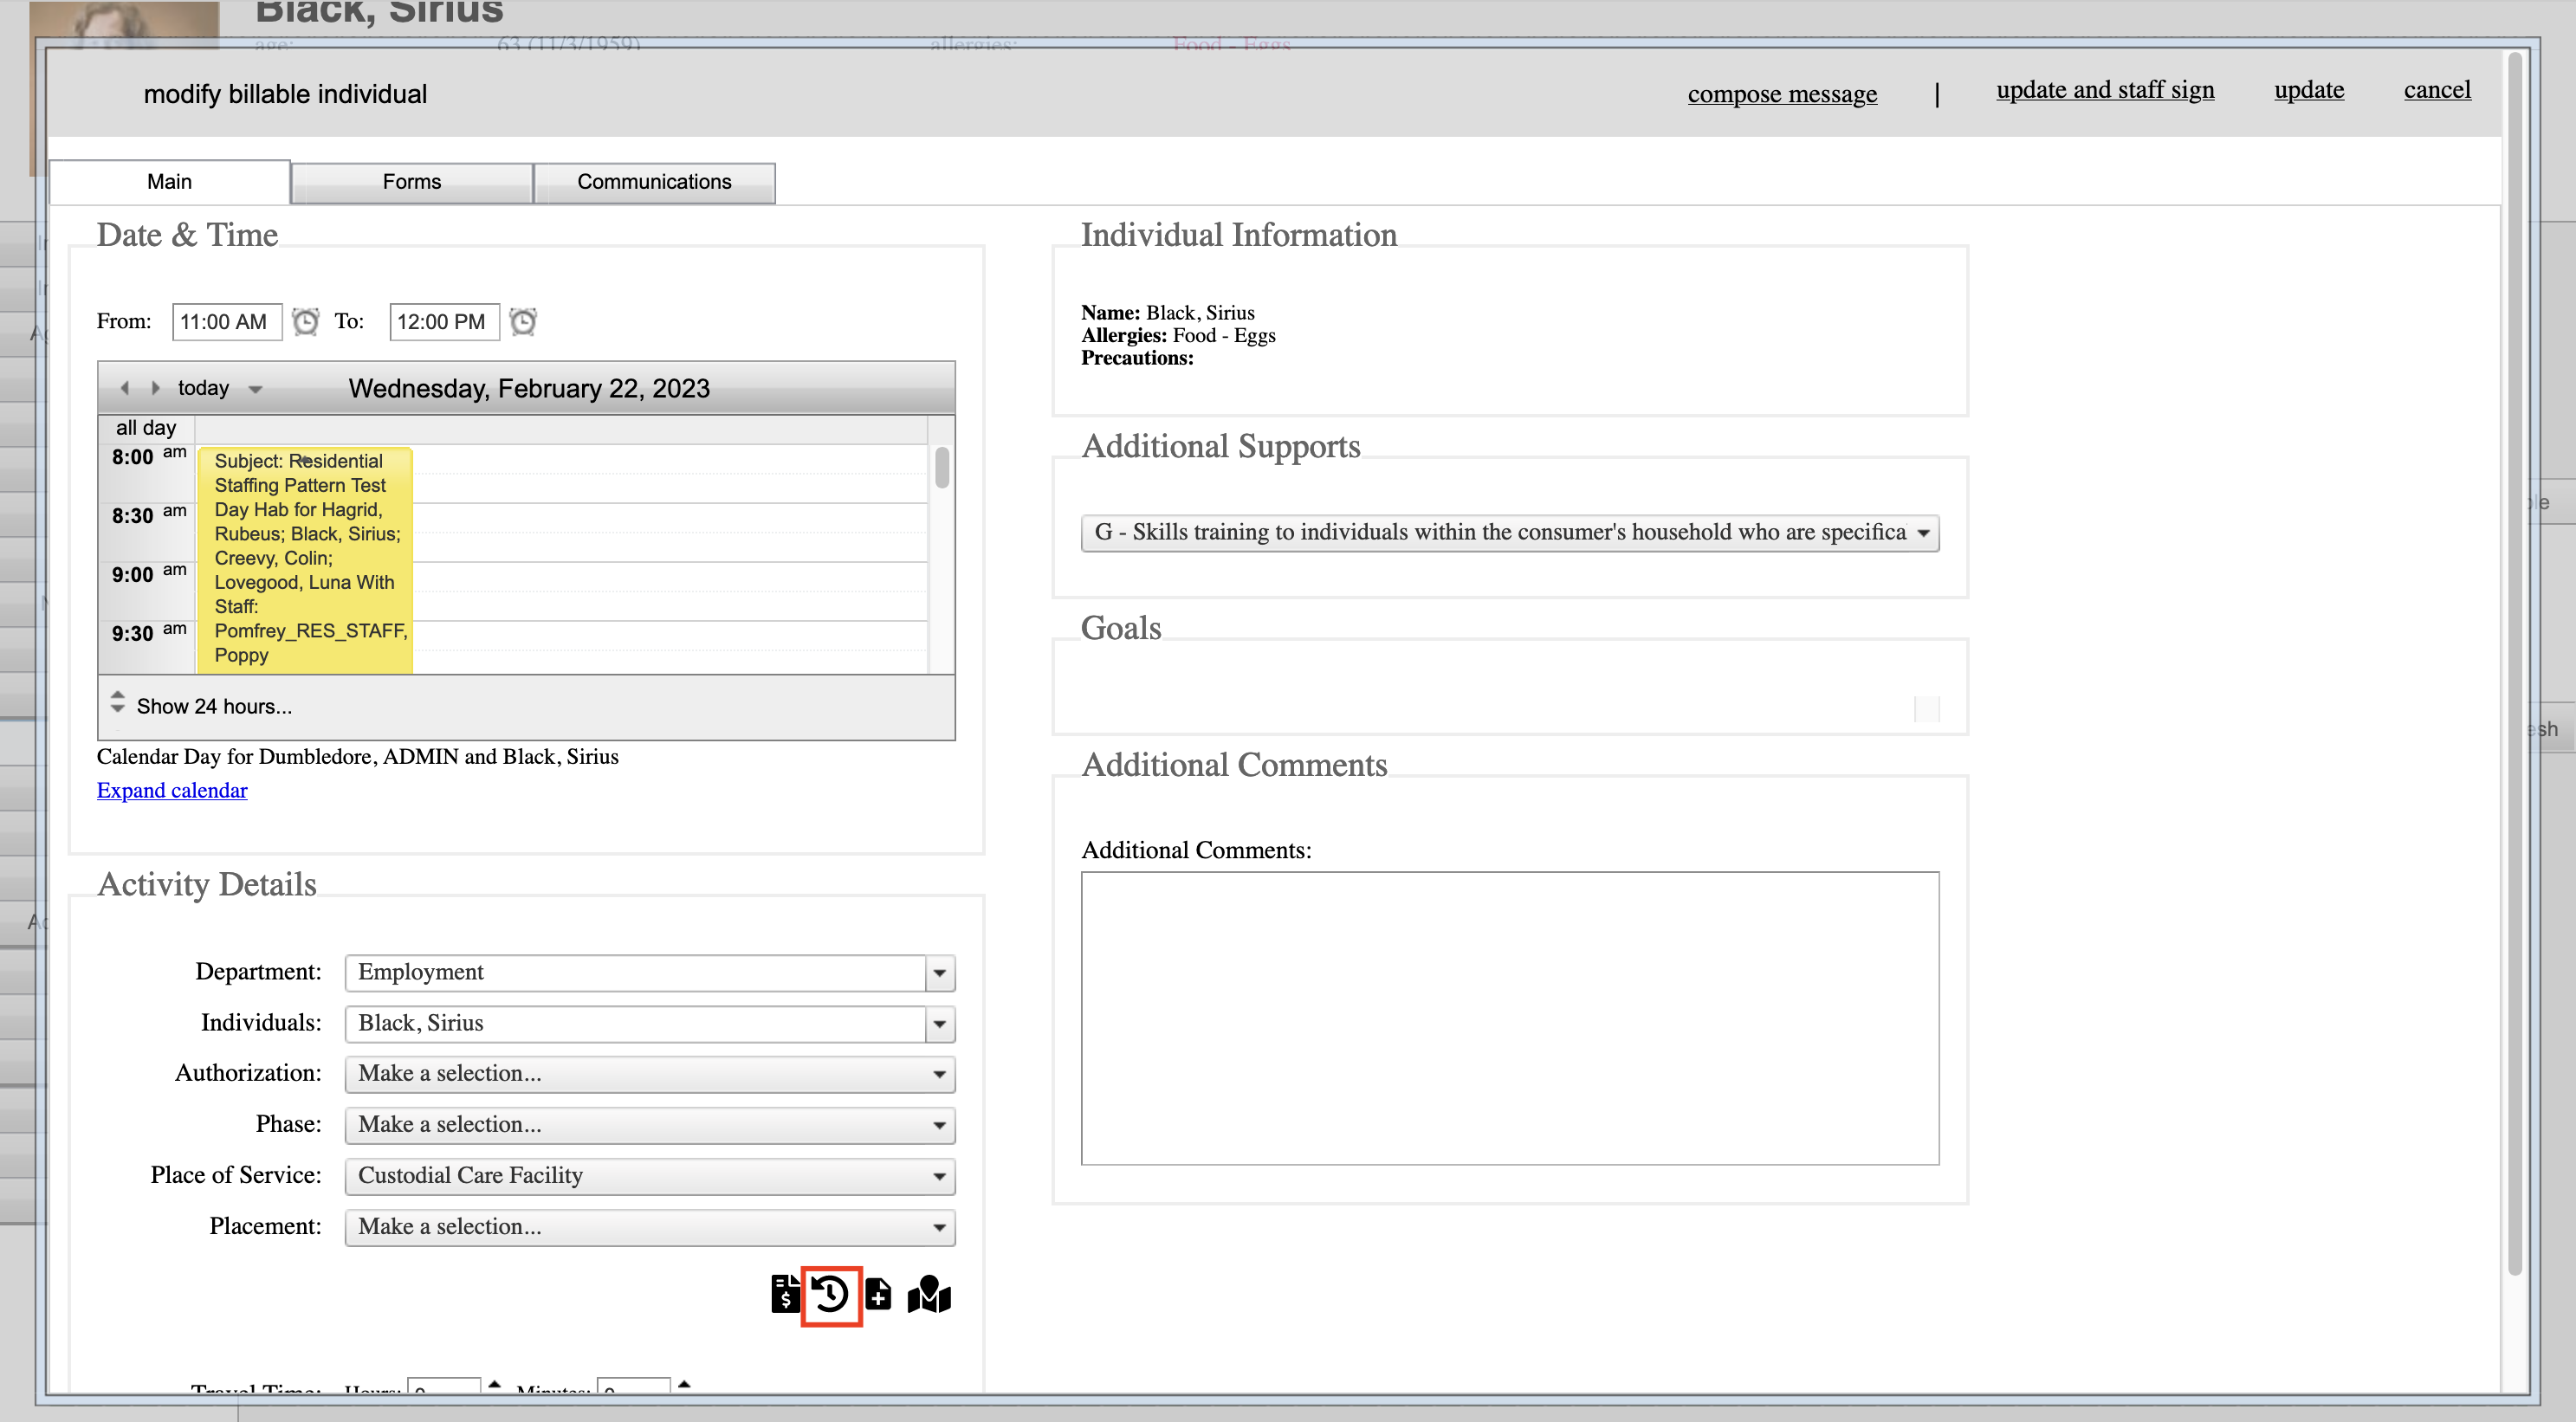Cancel modifying the billable individual
Viewport: 2576px width, 1422px height.
pos(2437,90)
